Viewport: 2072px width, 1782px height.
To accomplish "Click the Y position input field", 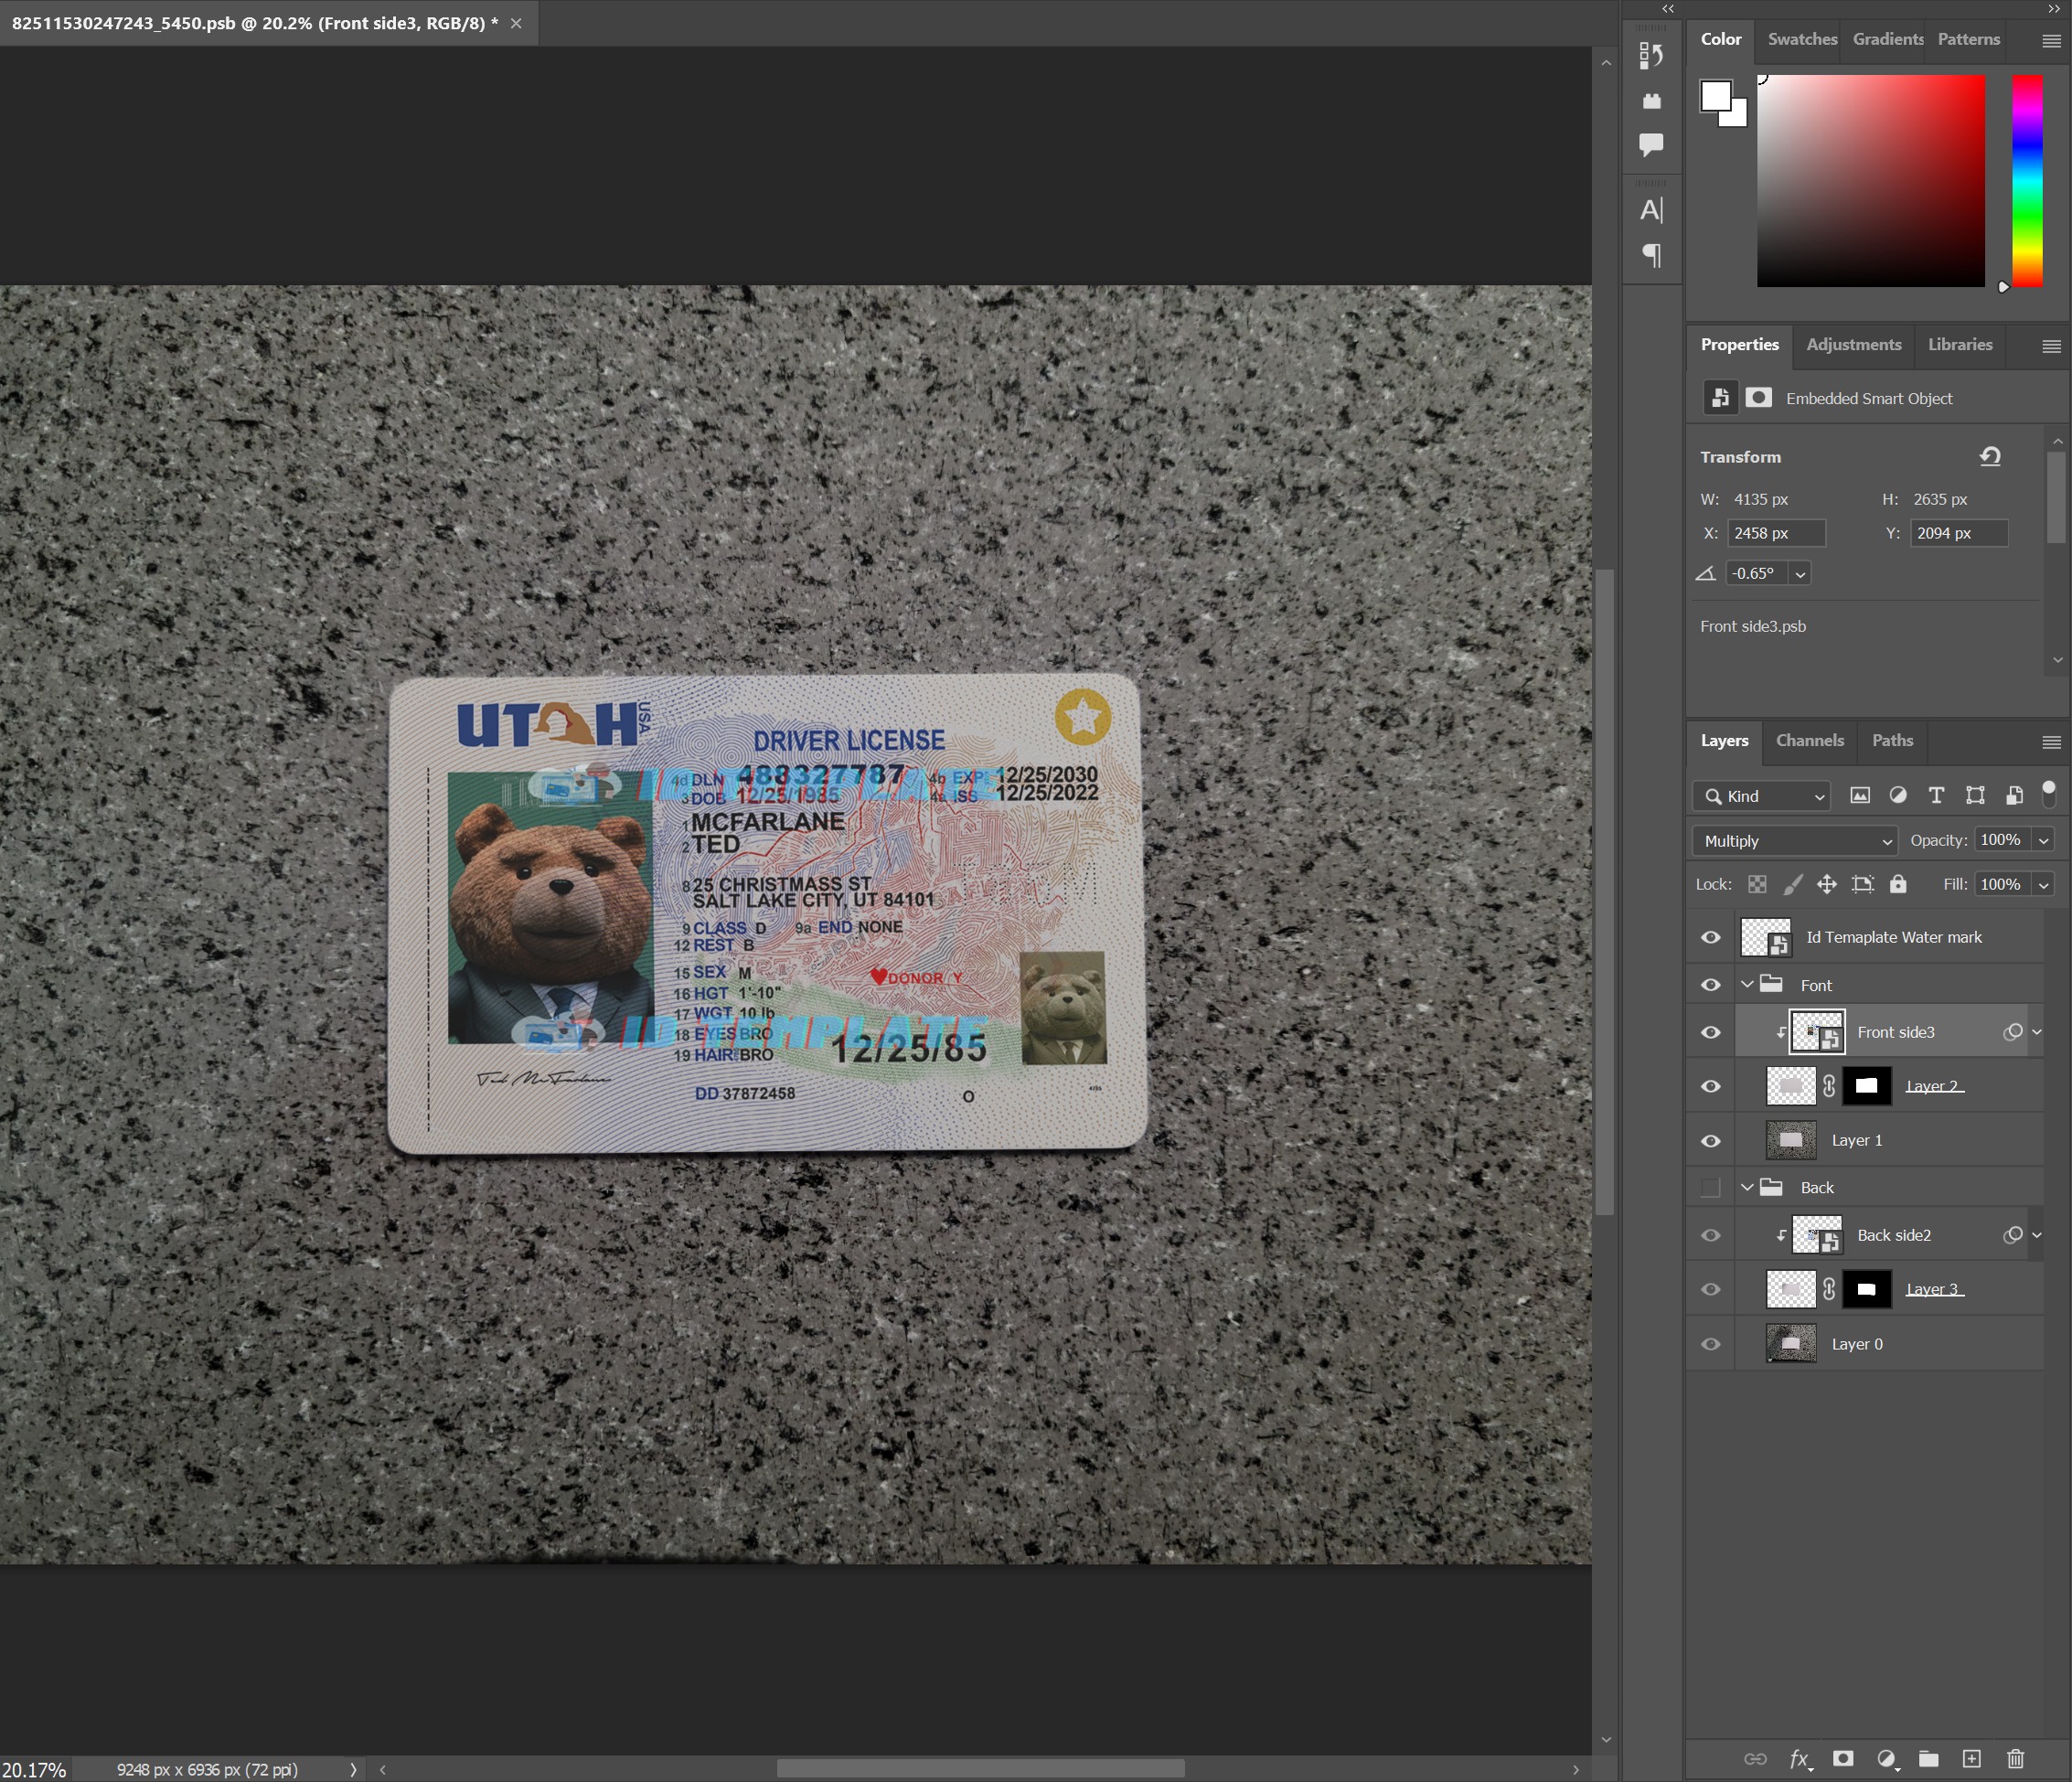I will click(1958, 533).
